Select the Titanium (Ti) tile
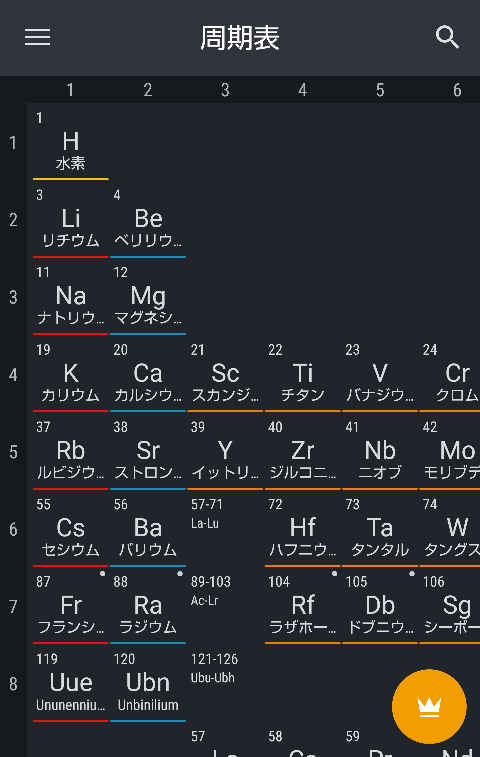Screen dimensions: 480x757 pos(303,377)
